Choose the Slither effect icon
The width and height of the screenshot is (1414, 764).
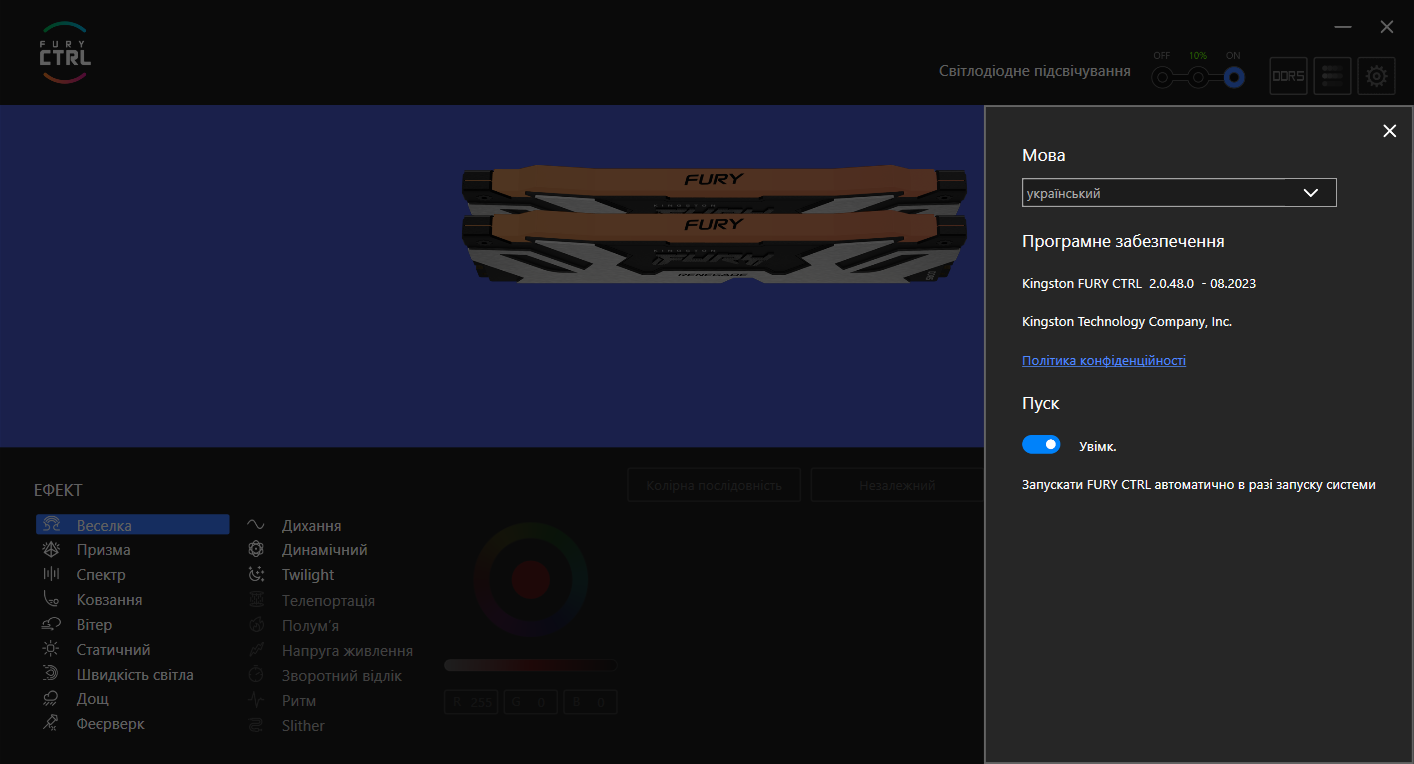(x=256, y=726)
